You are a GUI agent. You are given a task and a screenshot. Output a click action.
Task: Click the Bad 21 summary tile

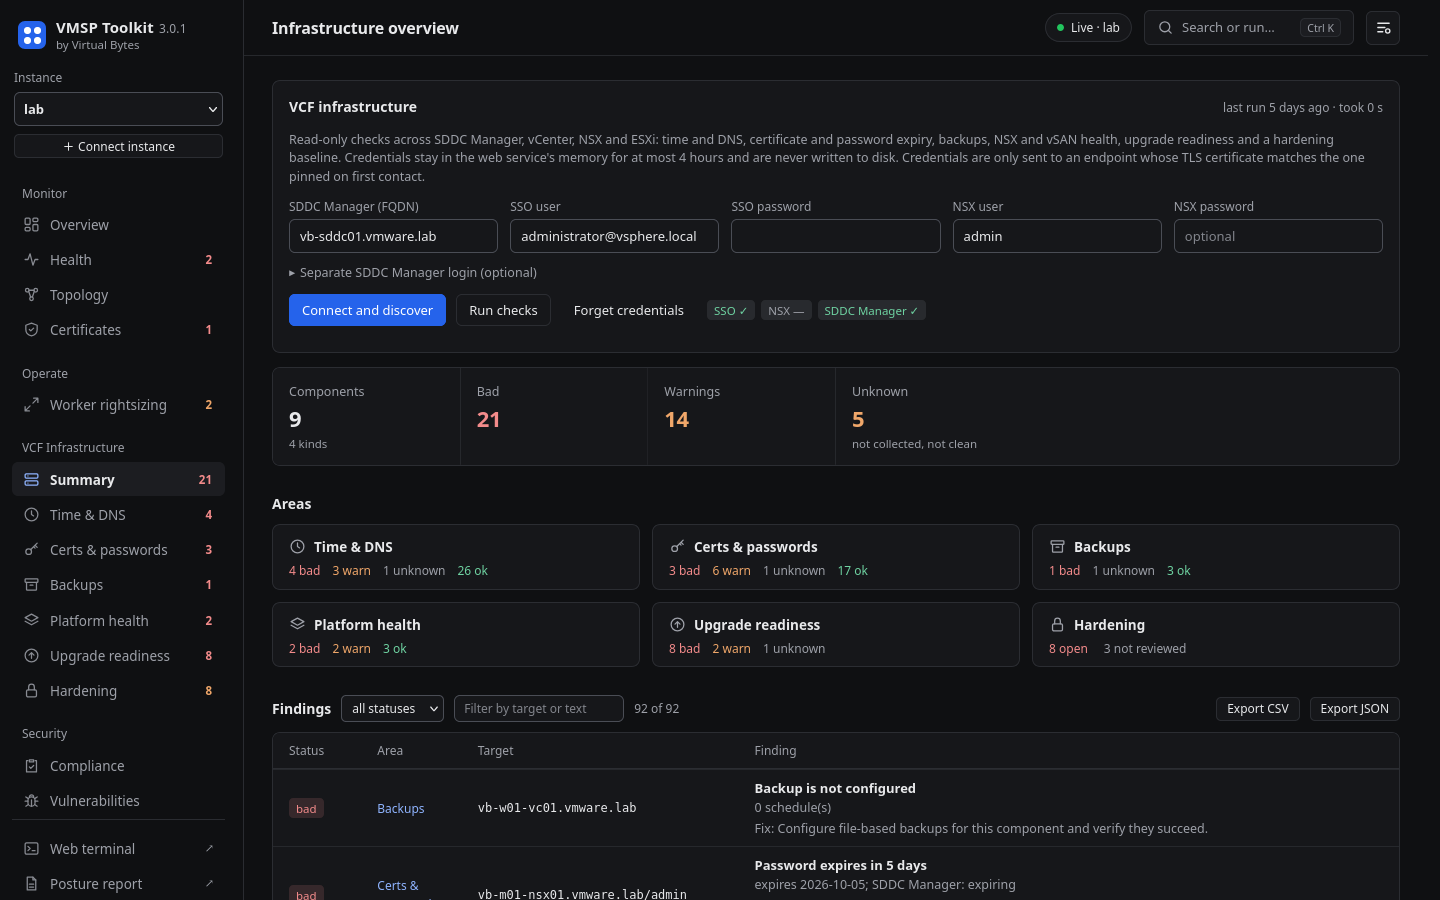click(x=554, y=416)
